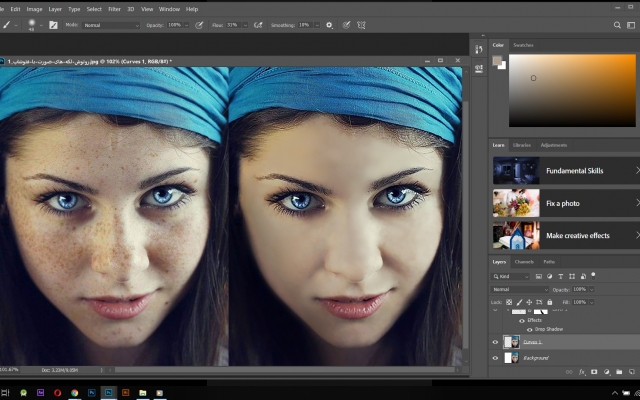Screen dimensions: 640x400
Task: Open layer blend mode Normal dropdown
Action: [x=520, y=289]
